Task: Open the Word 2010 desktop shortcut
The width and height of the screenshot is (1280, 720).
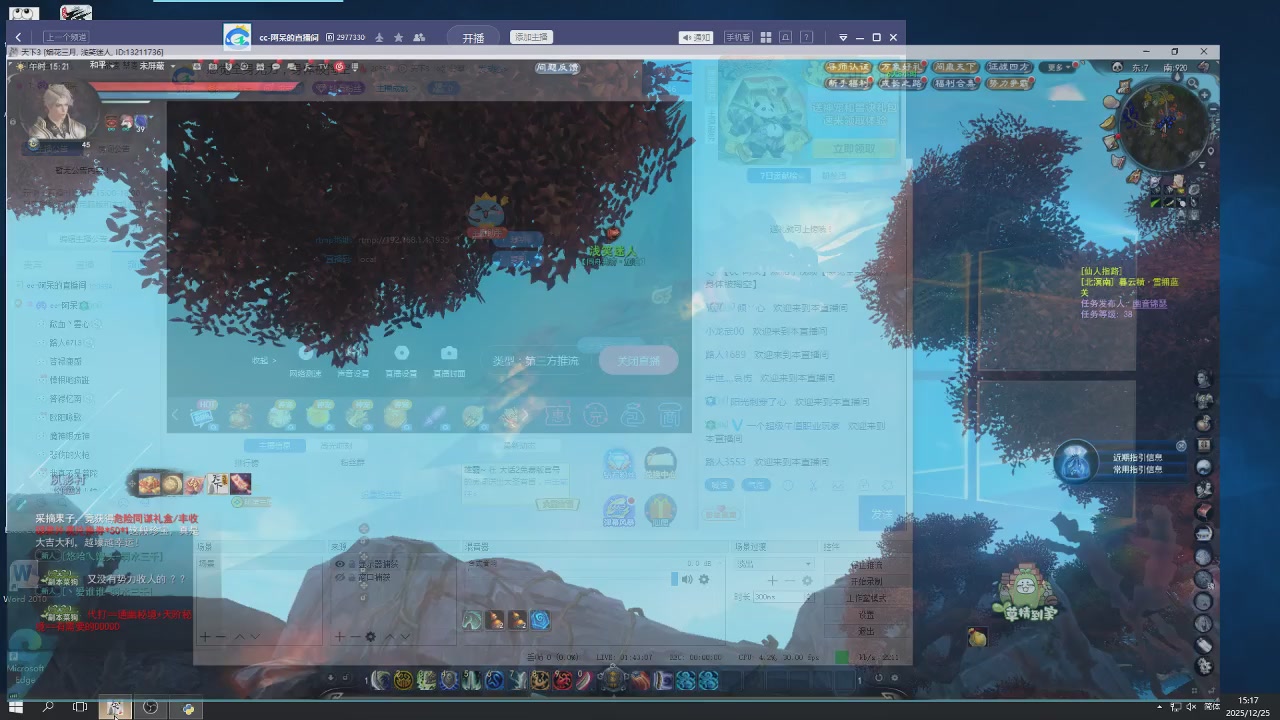Action: coord(24,581)
